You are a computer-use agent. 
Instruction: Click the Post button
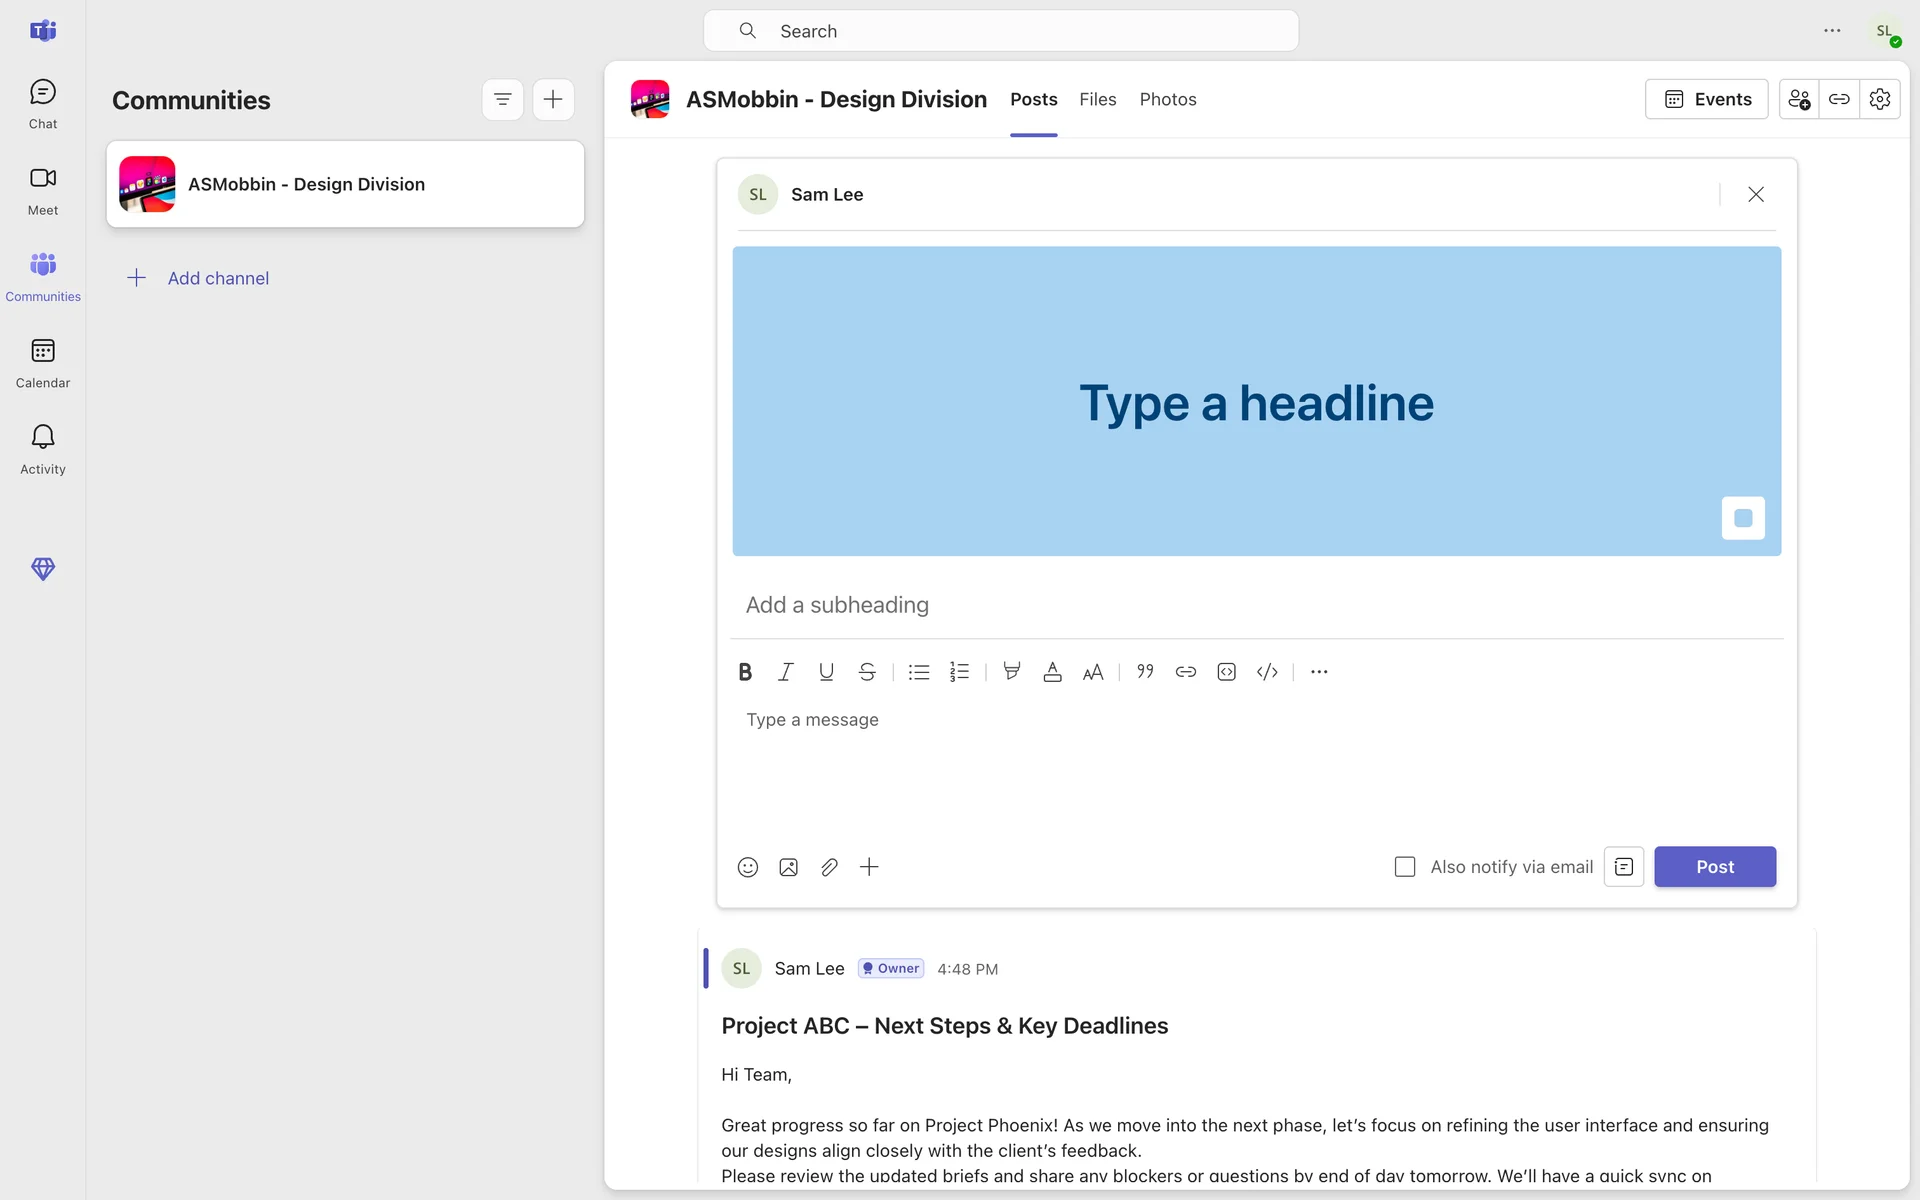(x=1714, y=867)
